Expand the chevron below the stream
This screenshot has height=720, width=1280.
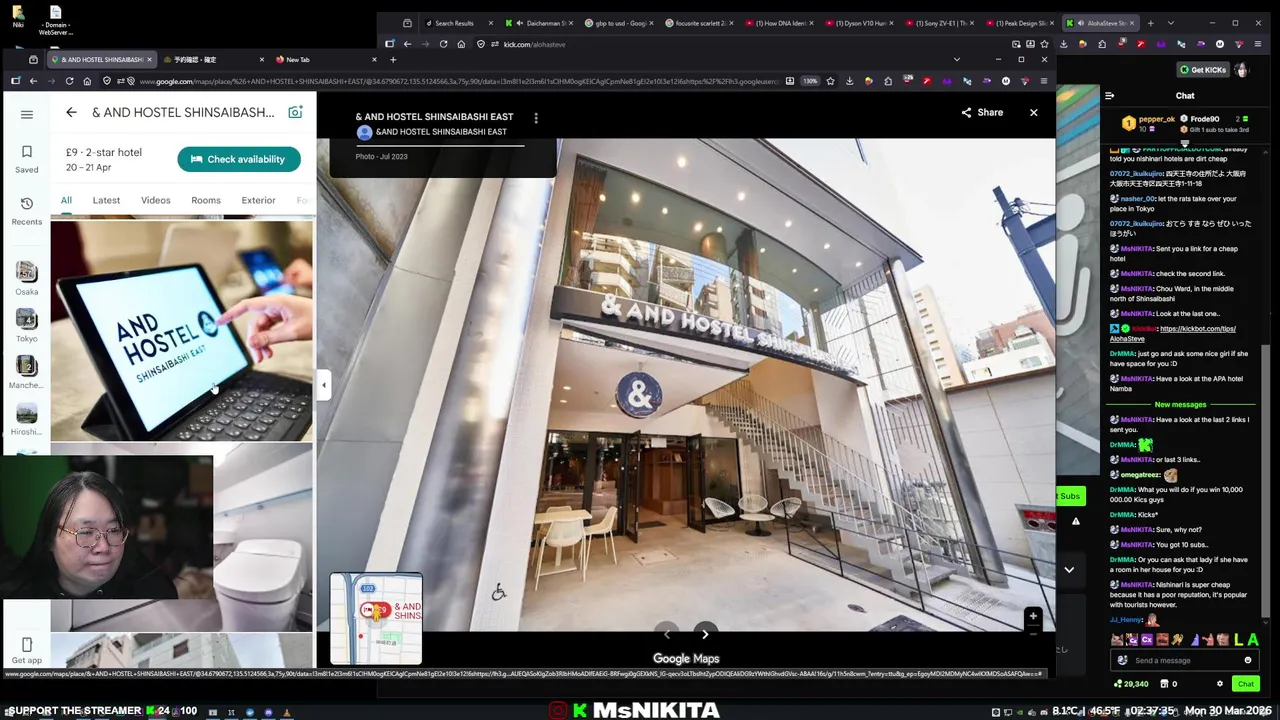[1069, 570]
